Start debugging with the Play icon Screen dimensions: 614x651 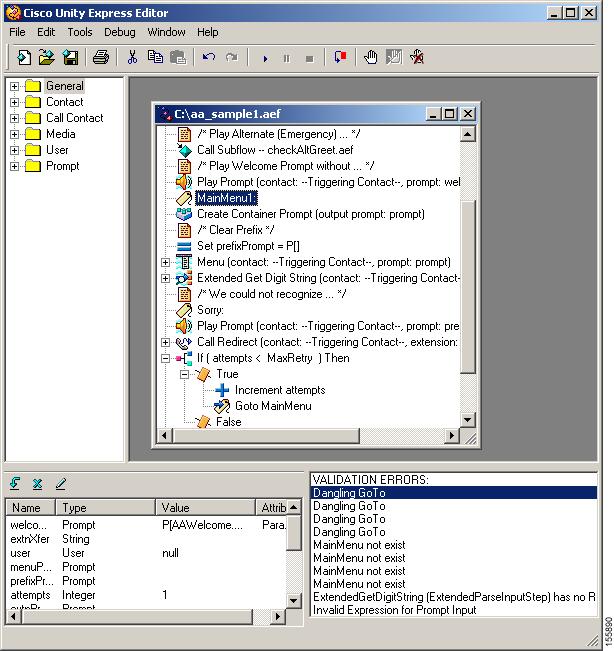265,59
